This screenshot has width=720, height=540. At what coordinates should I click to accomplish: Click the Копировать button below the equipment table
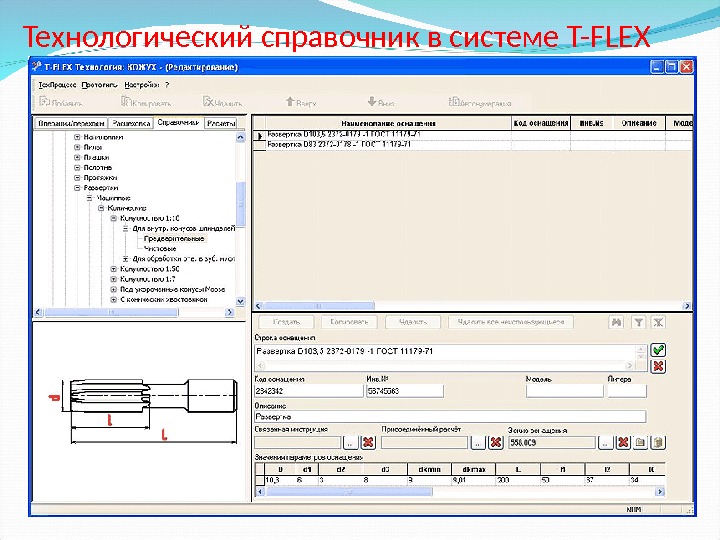point(349,322)
